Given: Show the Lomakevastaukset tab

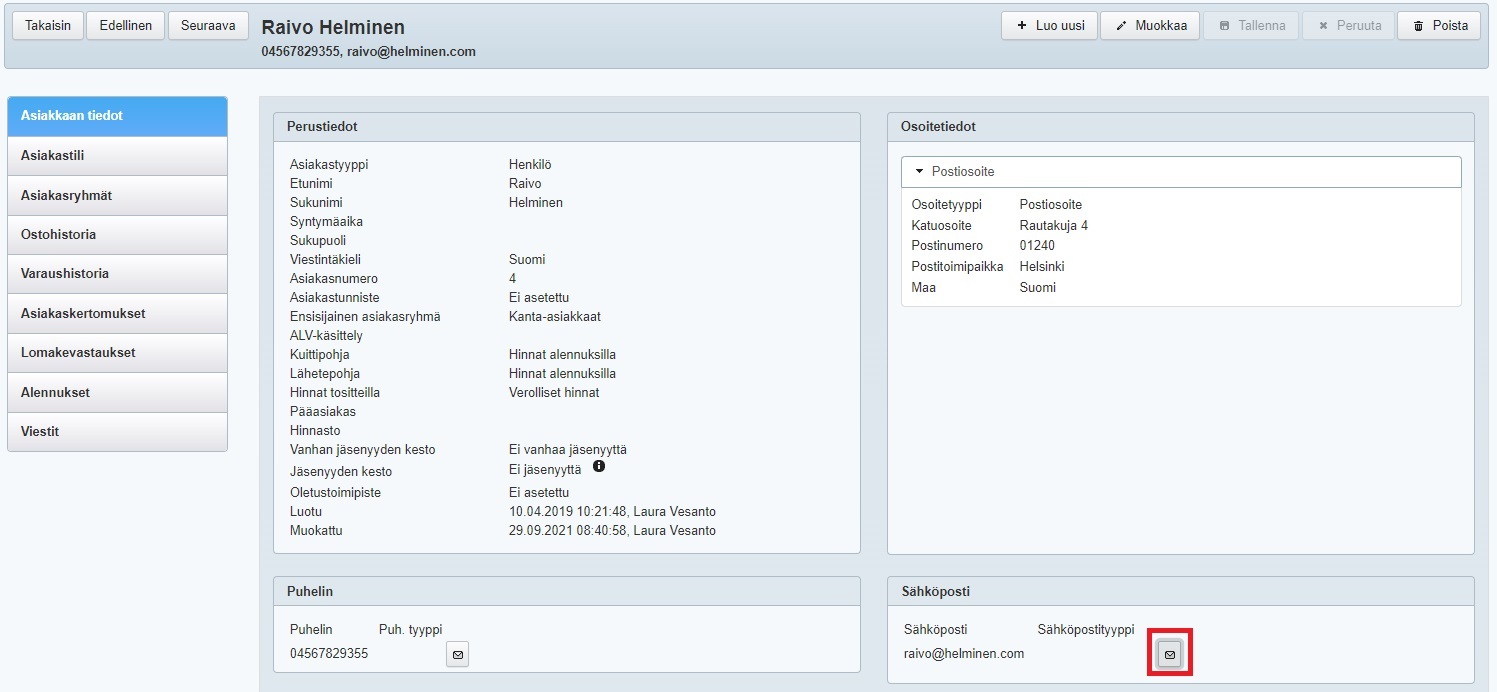Looking at the screenshot, I should coord(117,353).
